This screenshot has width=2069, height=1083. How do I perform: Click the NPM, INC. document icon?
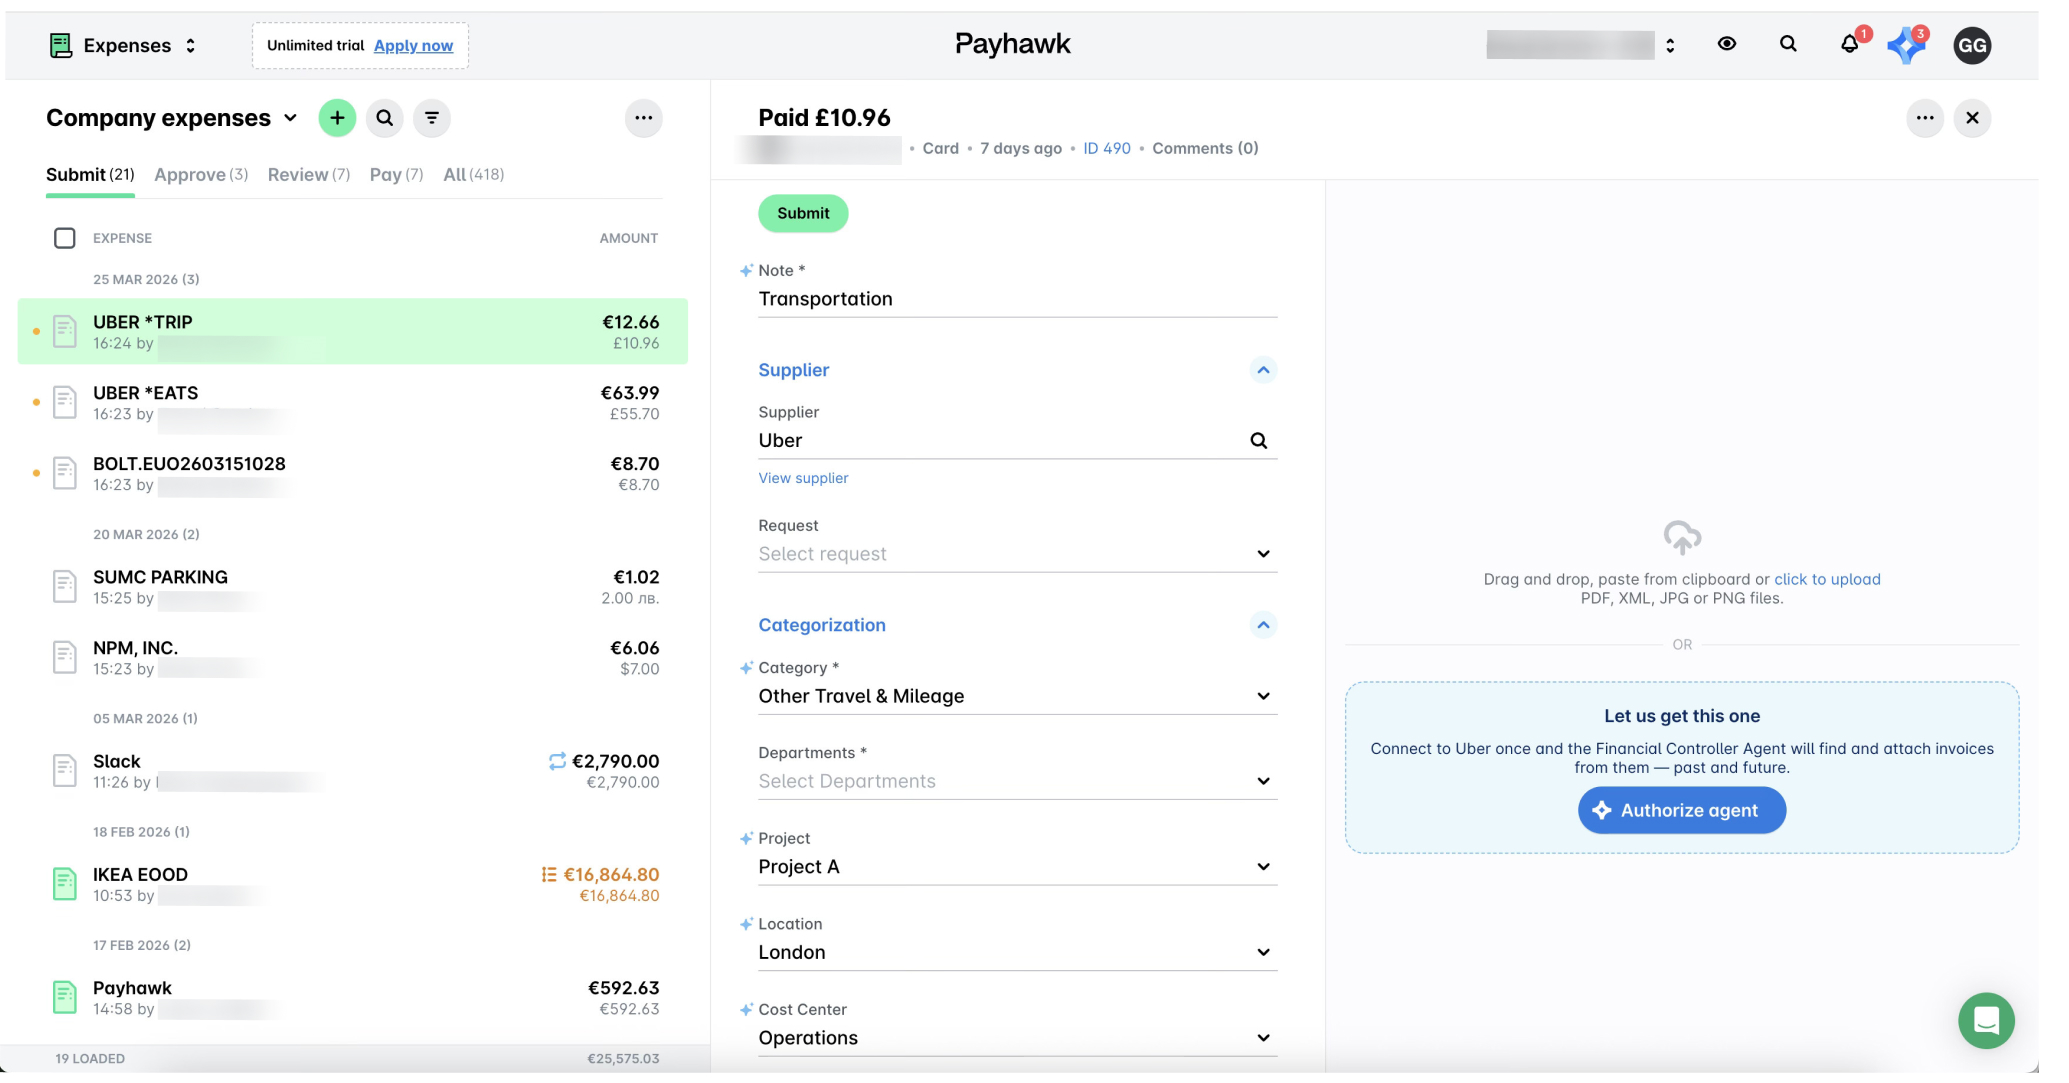[x=65, y=657]
